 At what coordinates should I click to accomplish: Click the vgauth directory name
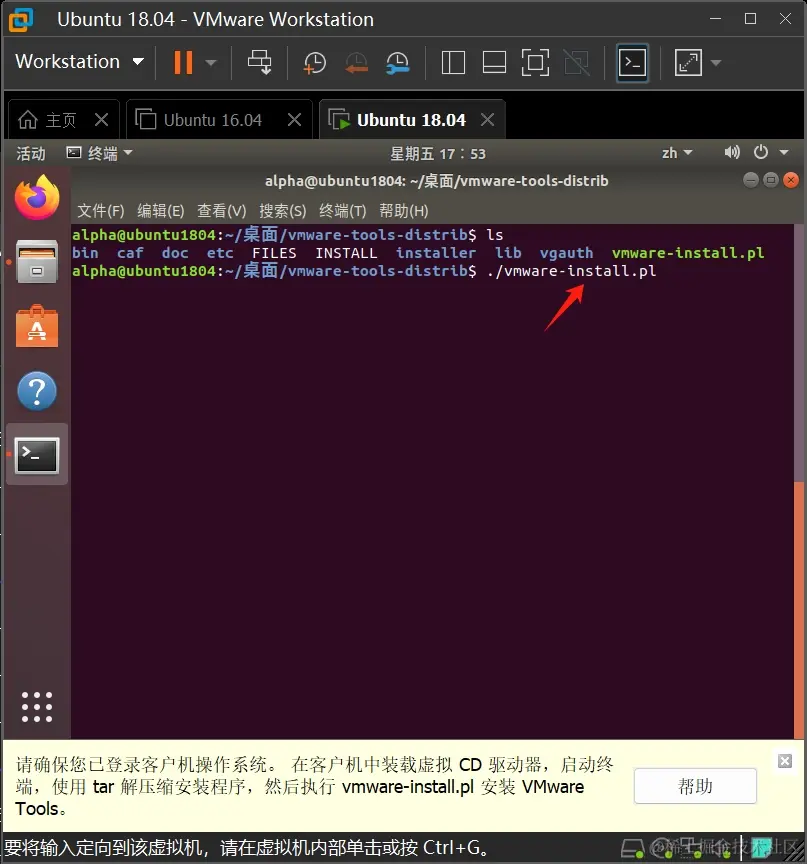566,253
